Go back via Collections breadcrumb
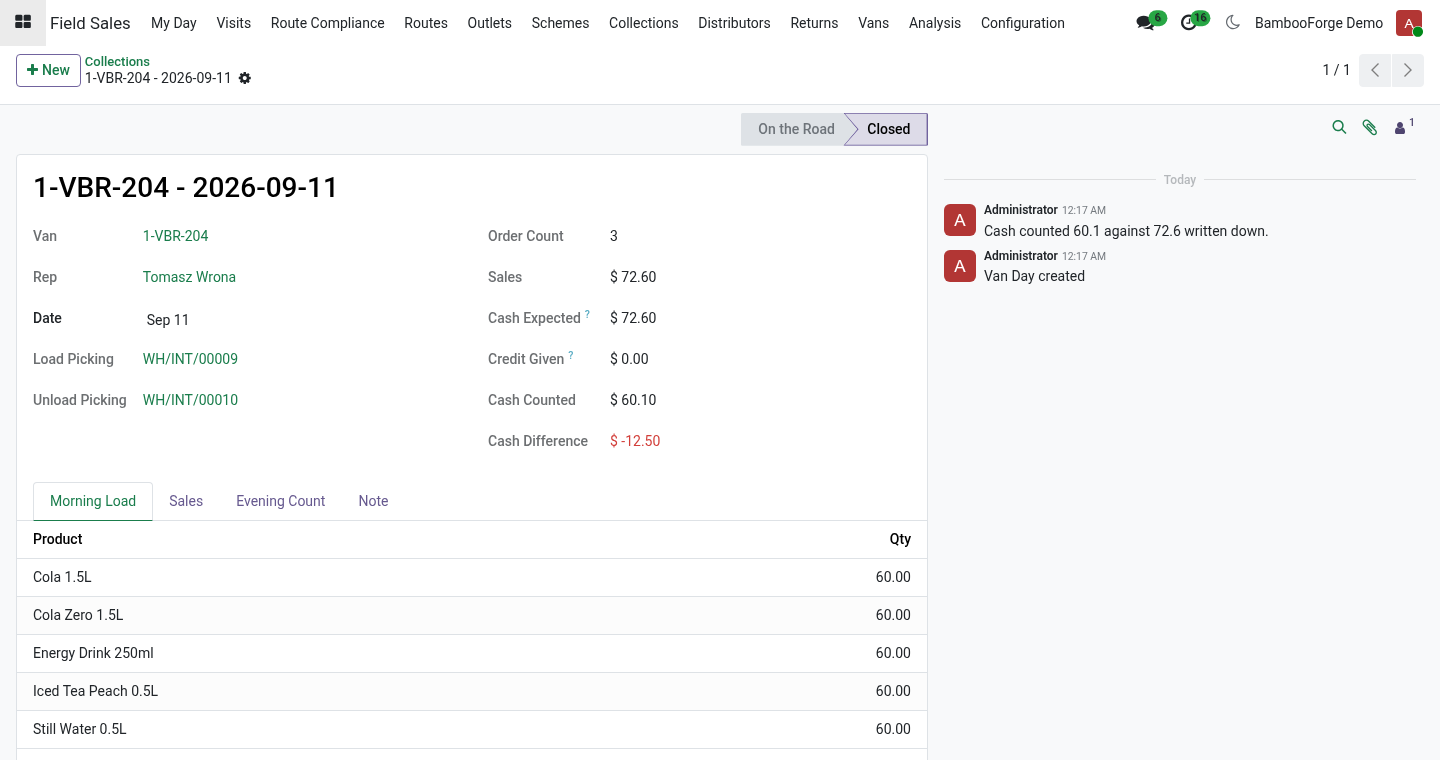 pyautogui.click(x=117, y=62)
